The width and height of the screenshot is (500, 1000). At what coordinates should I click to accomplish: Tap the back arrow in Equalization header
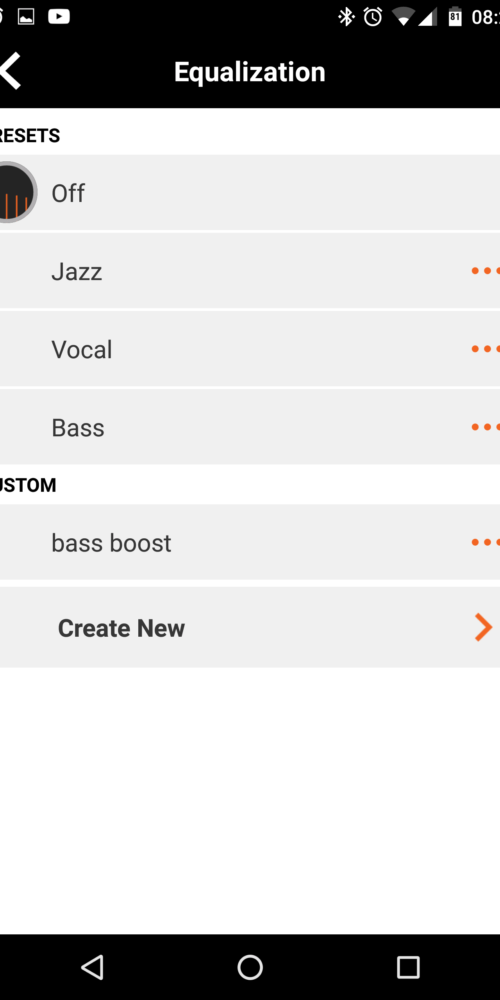(x=10, y=71)
